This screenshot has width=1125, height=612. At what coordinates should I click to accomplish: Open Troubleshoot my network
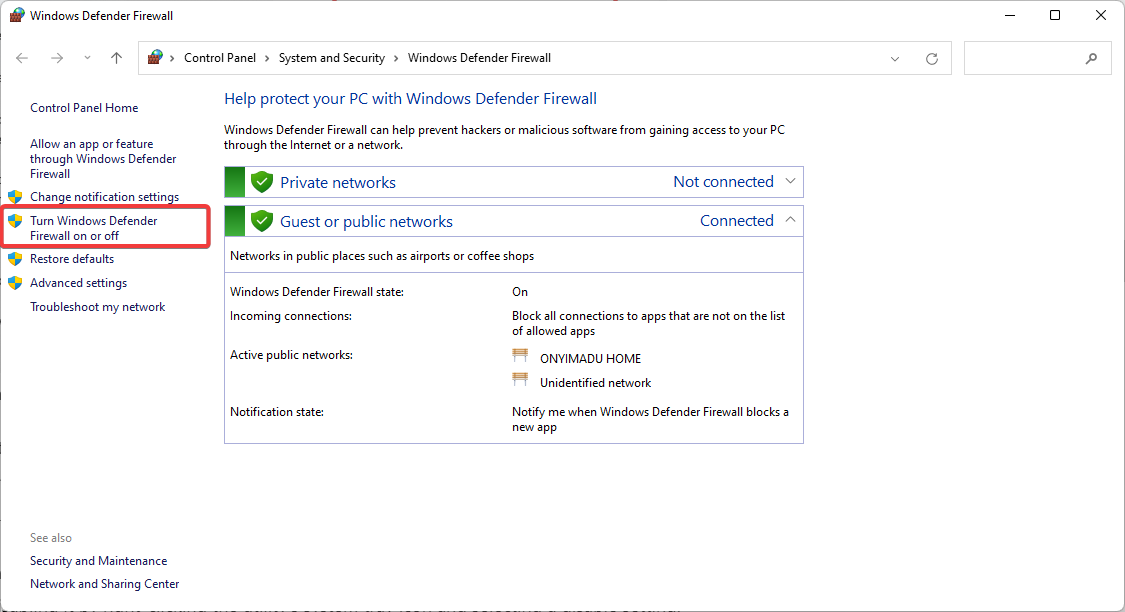pos(98,307)
